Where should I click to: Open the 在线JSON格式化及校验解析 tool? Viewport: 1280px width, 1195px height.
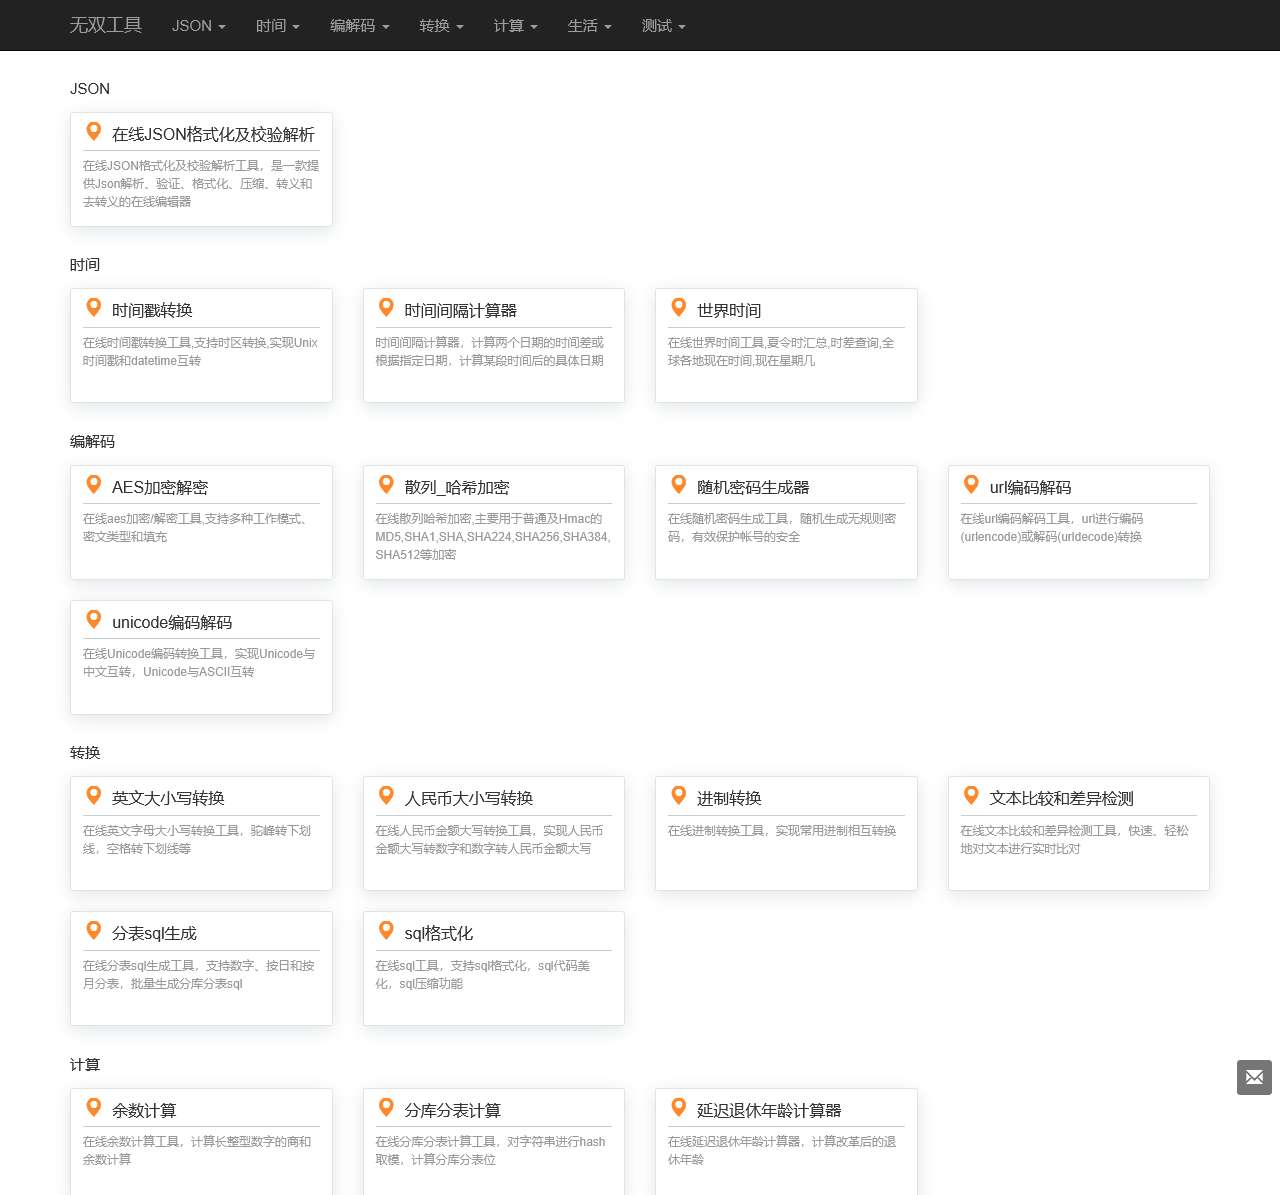coord(213,134)
